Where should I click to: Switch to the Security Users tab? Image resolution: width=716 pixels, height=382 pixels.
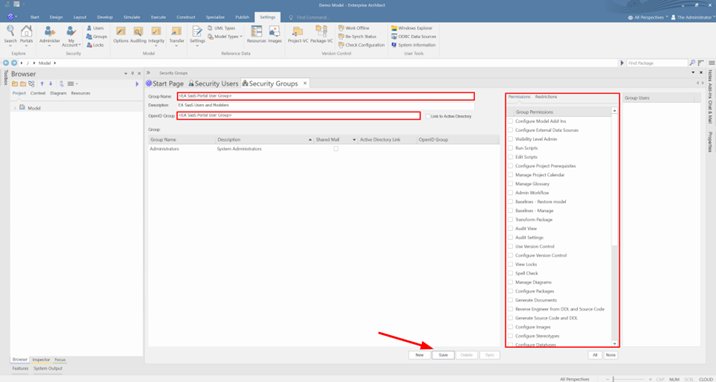pyautogui.click(x=213, y=84)
